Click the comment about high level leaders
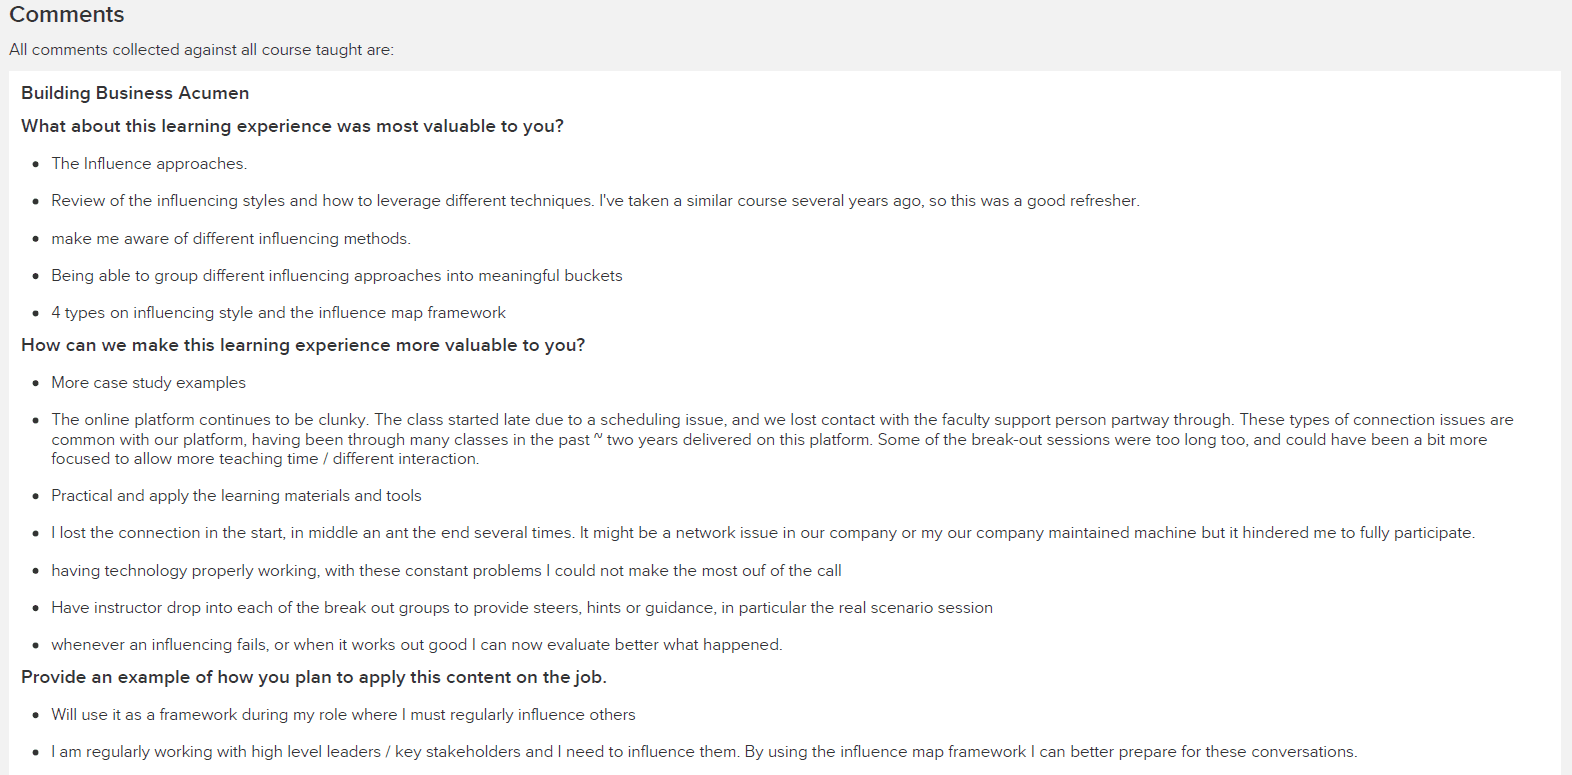 (x=704, y=752)
